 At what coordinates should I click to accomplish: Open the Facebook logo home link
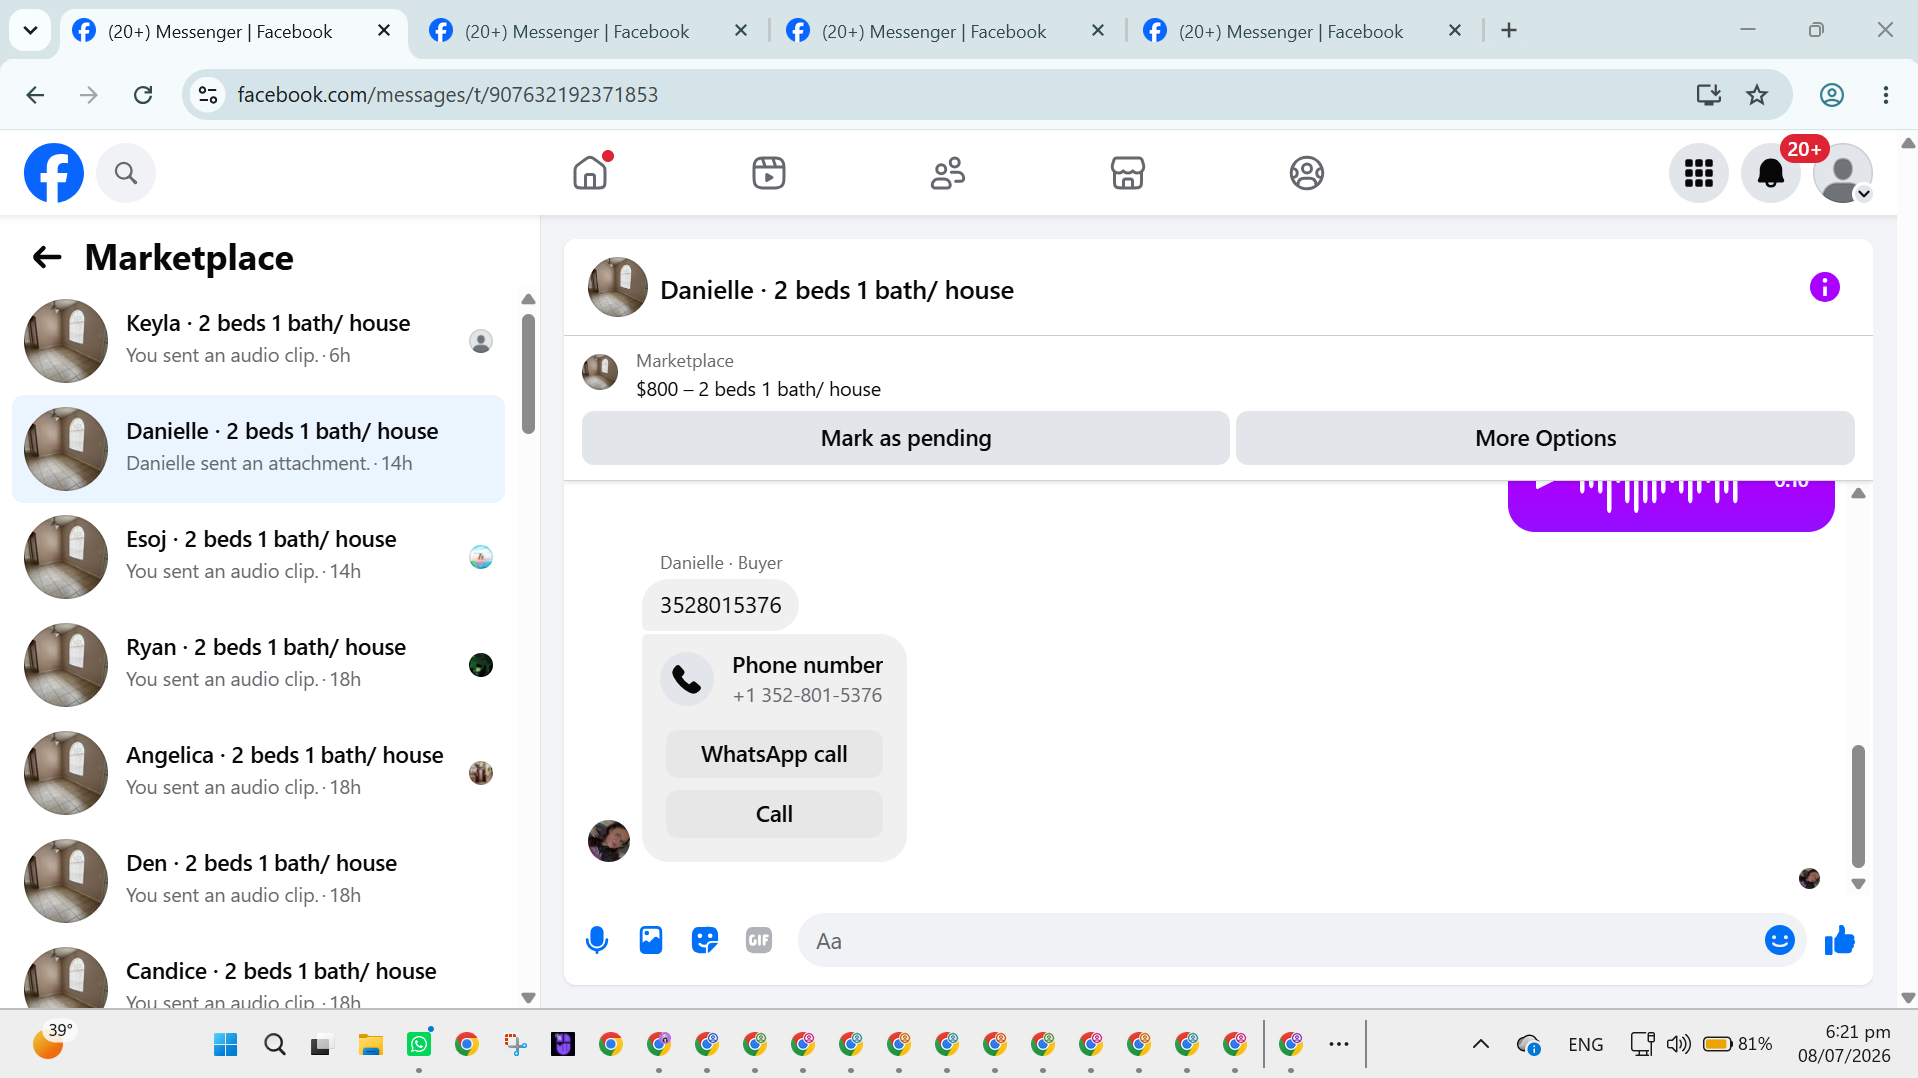click(54, 173)
